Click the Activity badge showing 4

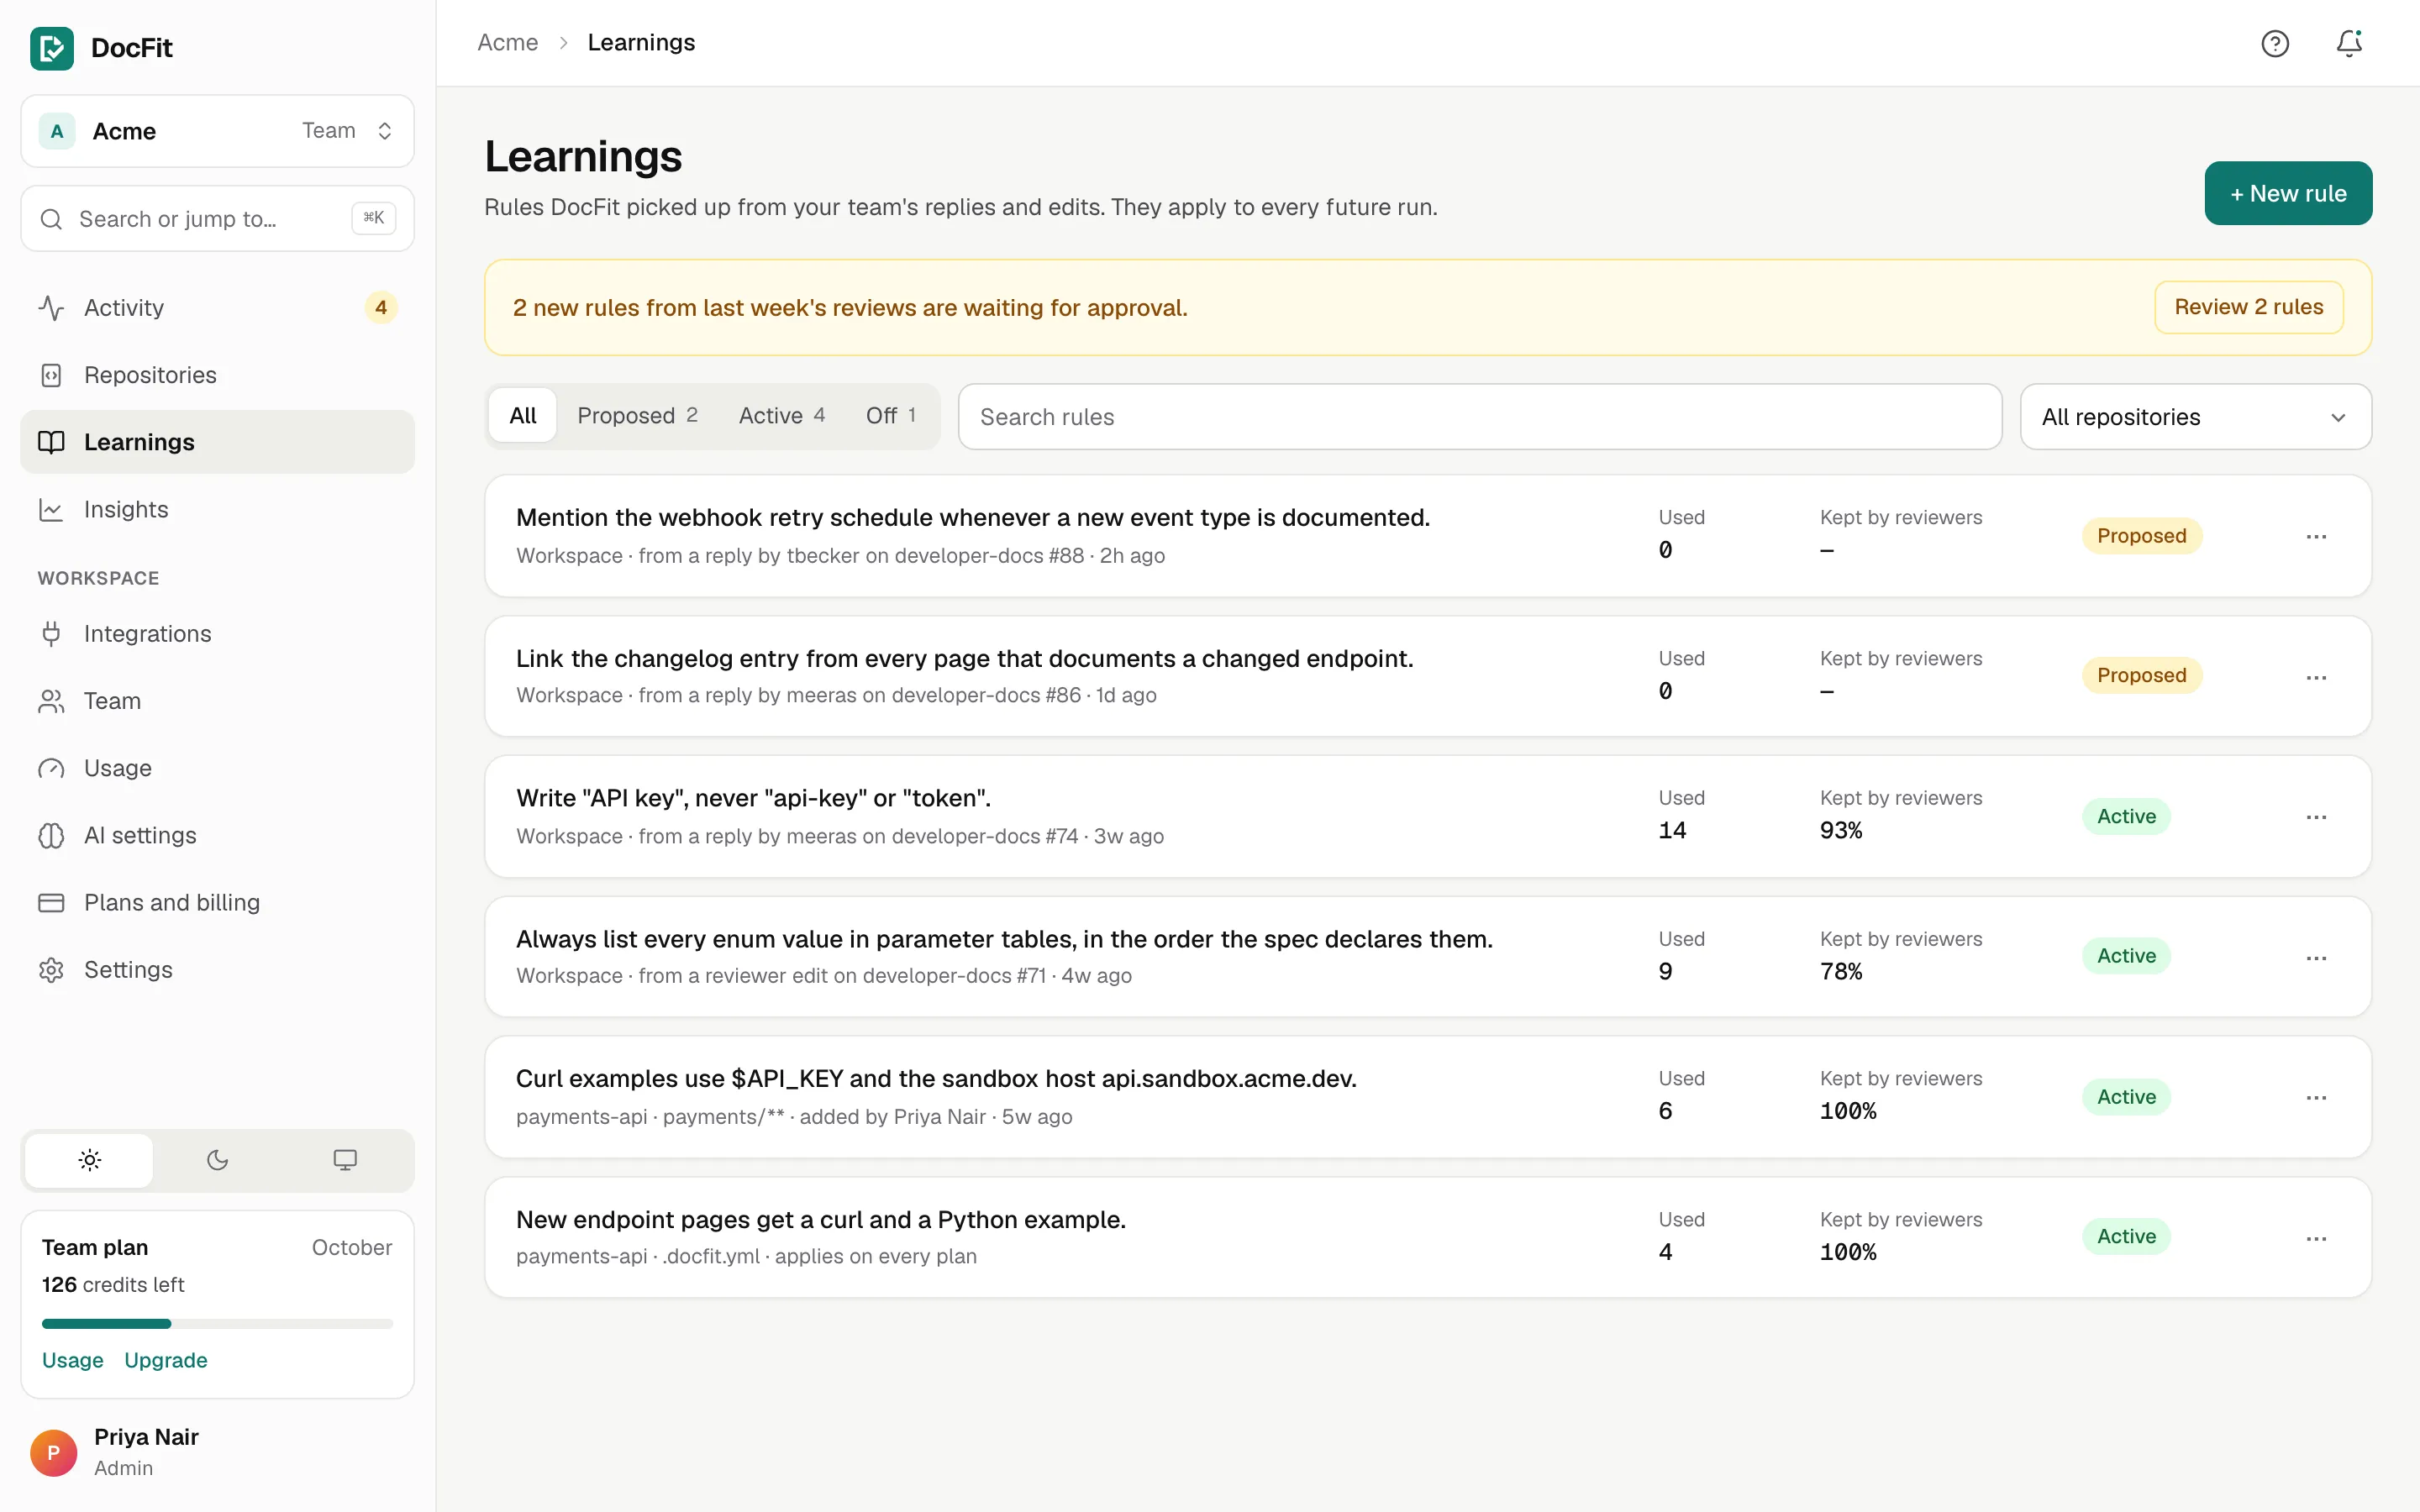381,308
